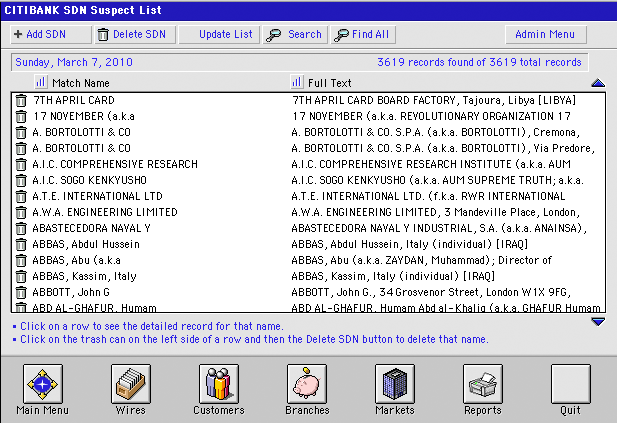Click full text ANAINSA entry
Viewport: 617px width, 423px height.
pyautogui.click(x=439, y=228)
